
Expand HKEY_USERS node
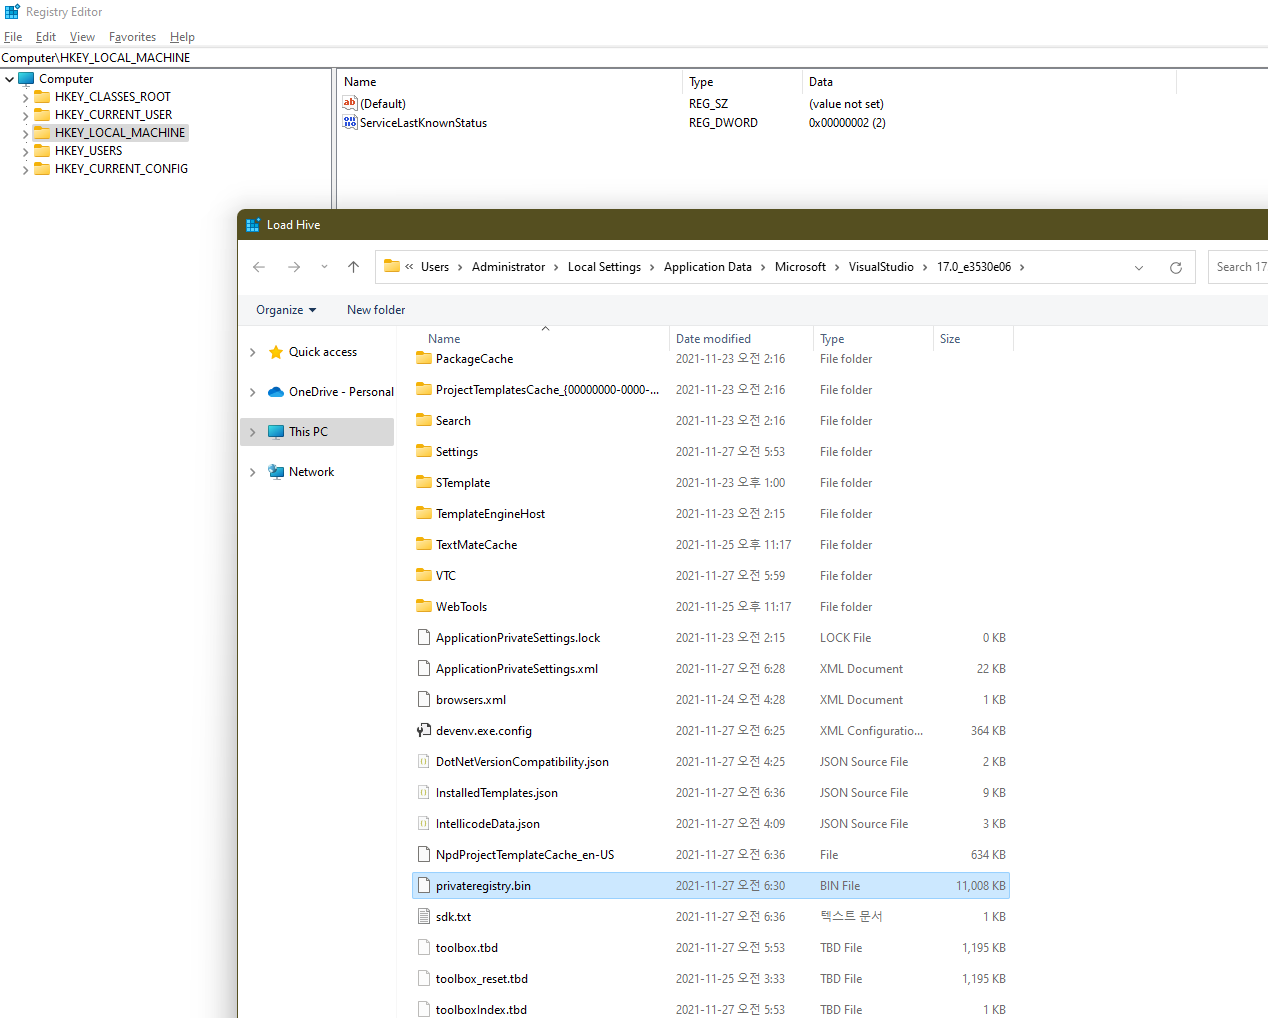pyautogui.click(x=25, y=151)
